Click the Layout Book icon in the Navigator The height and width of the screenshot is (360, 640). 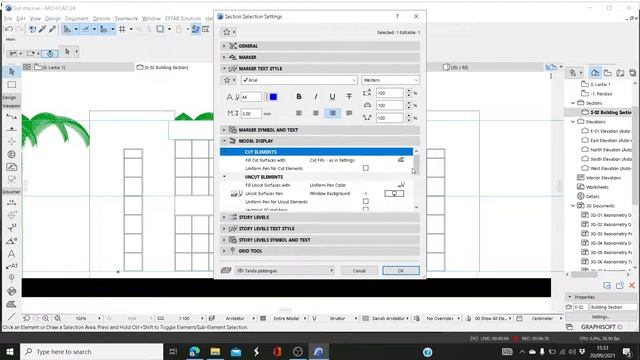(x=620, y=73)
